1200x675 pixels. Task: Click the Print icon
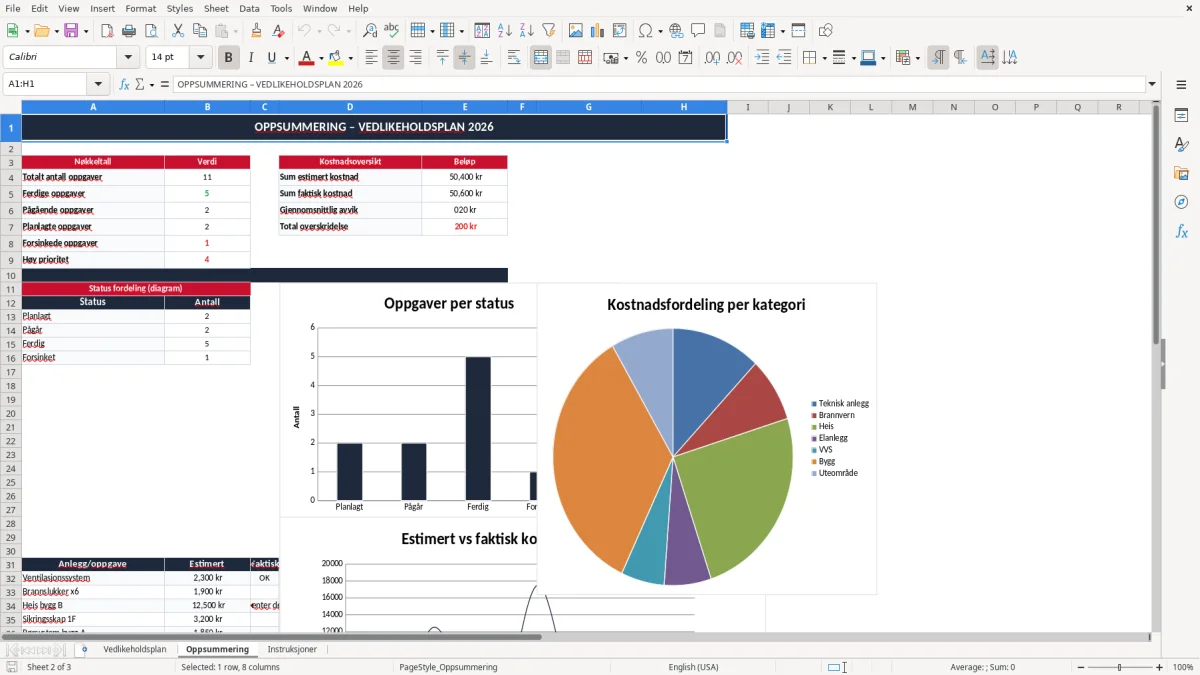coord(129,31)
